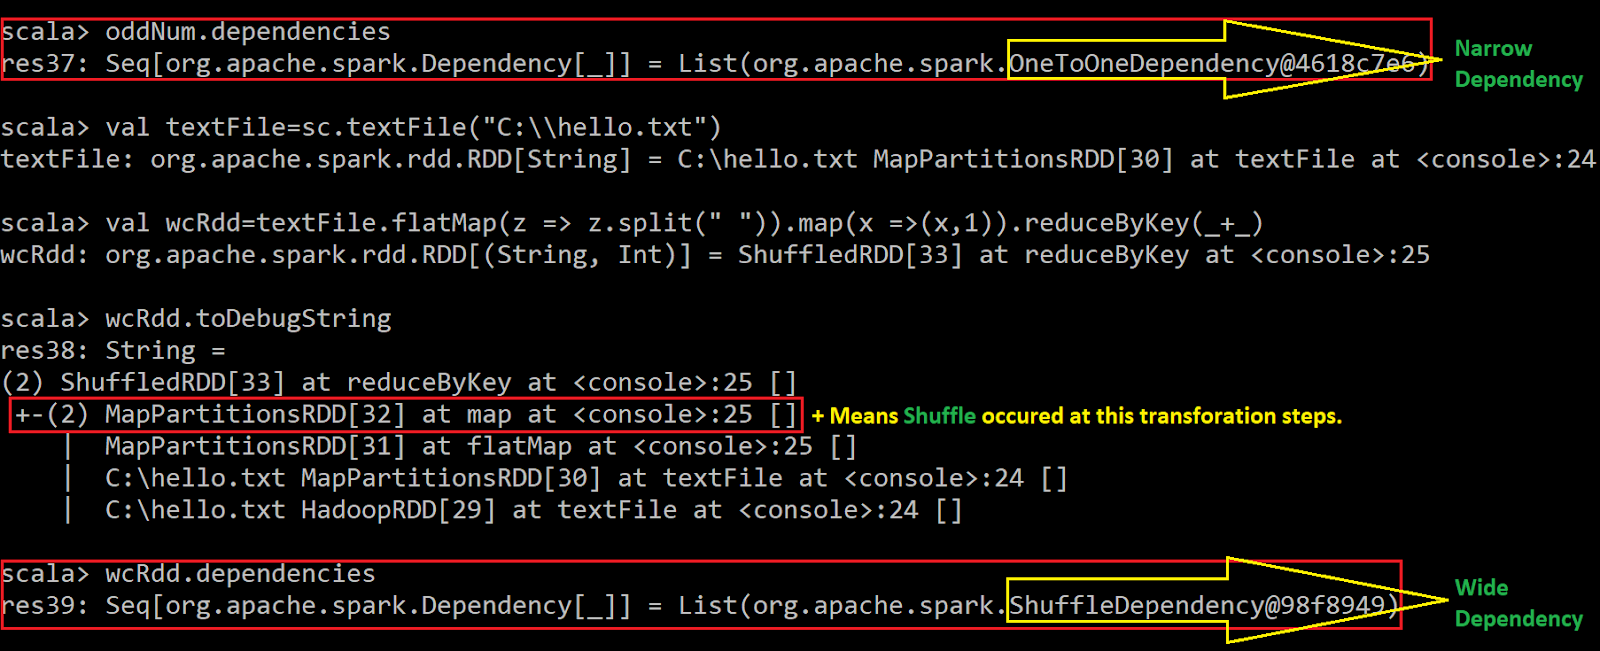Viewport: 1600px width, 651px height.
Task: Select the 'MapPartitionsRDD[30] at textFile' debug line
Action: [x=564, y=479]
